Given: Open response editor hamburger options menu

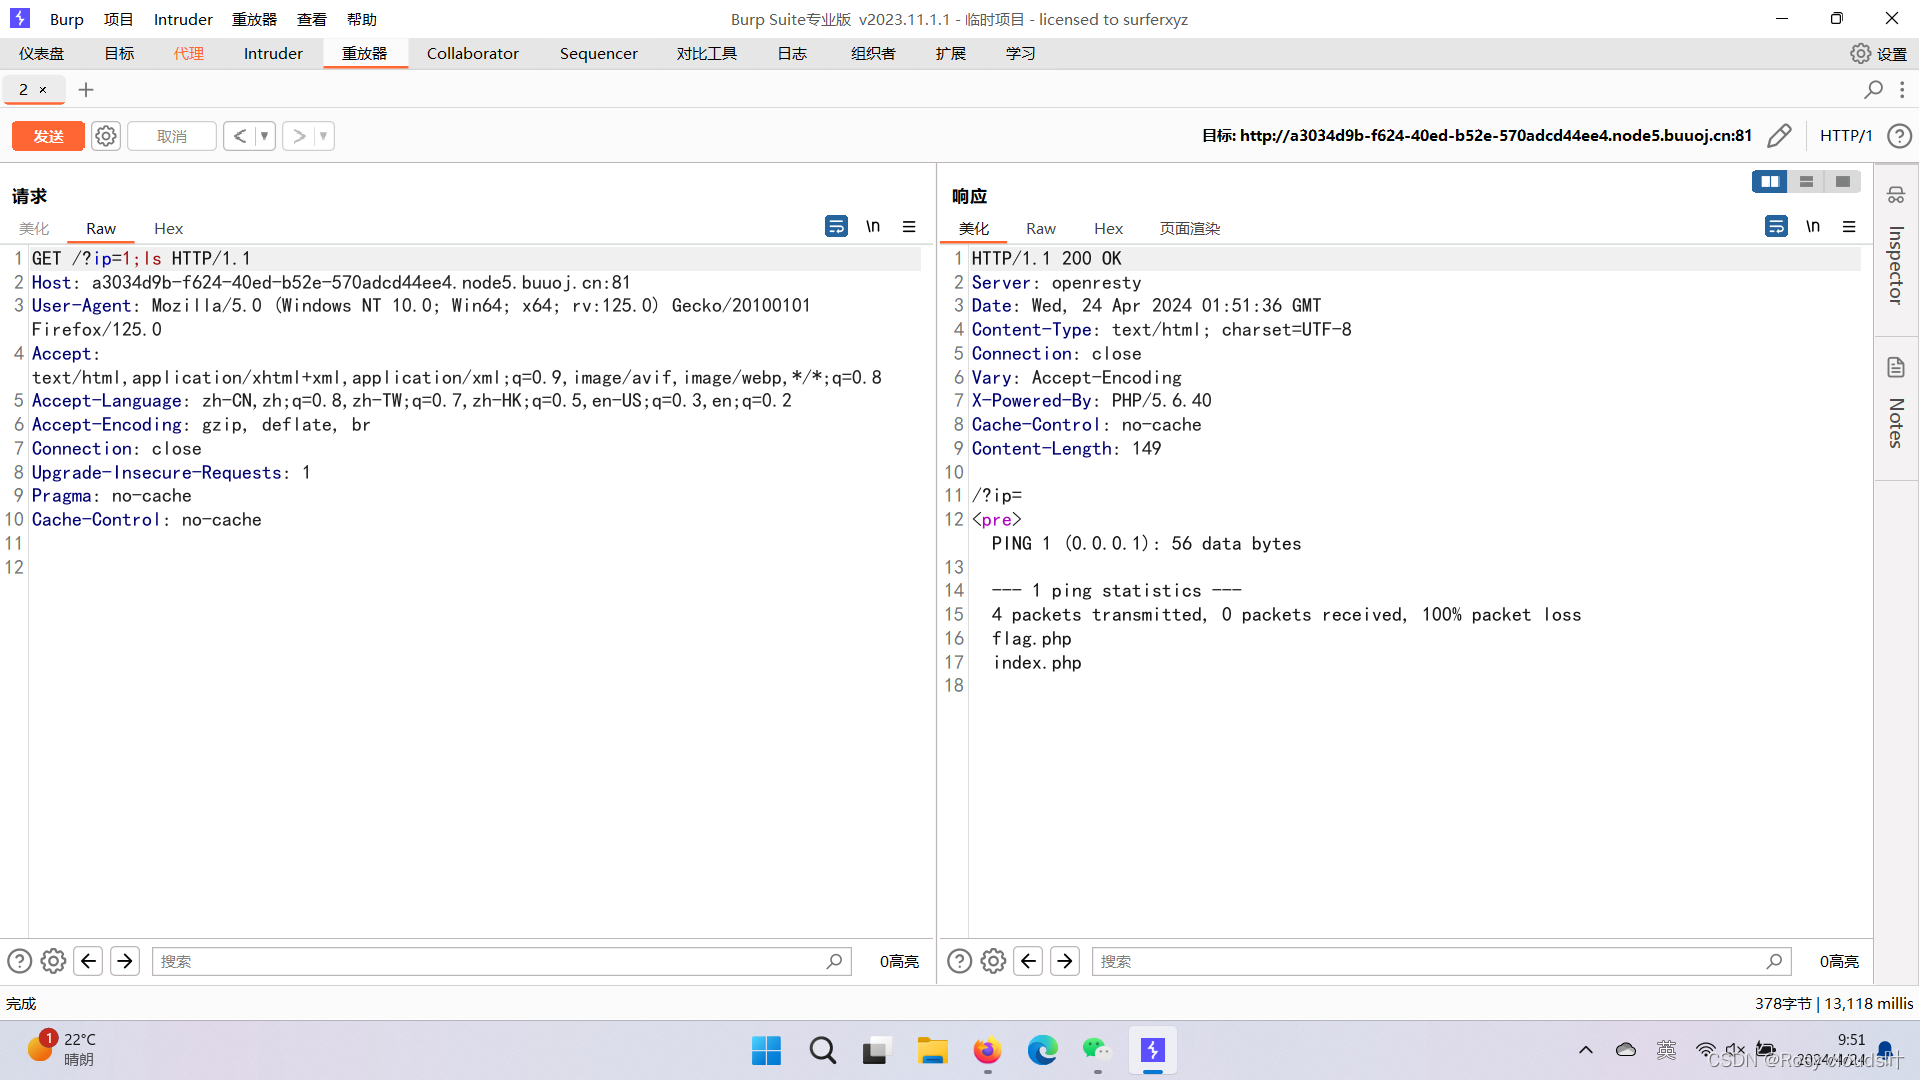Looking at the screenshot, I should (x=1849, y=227).
